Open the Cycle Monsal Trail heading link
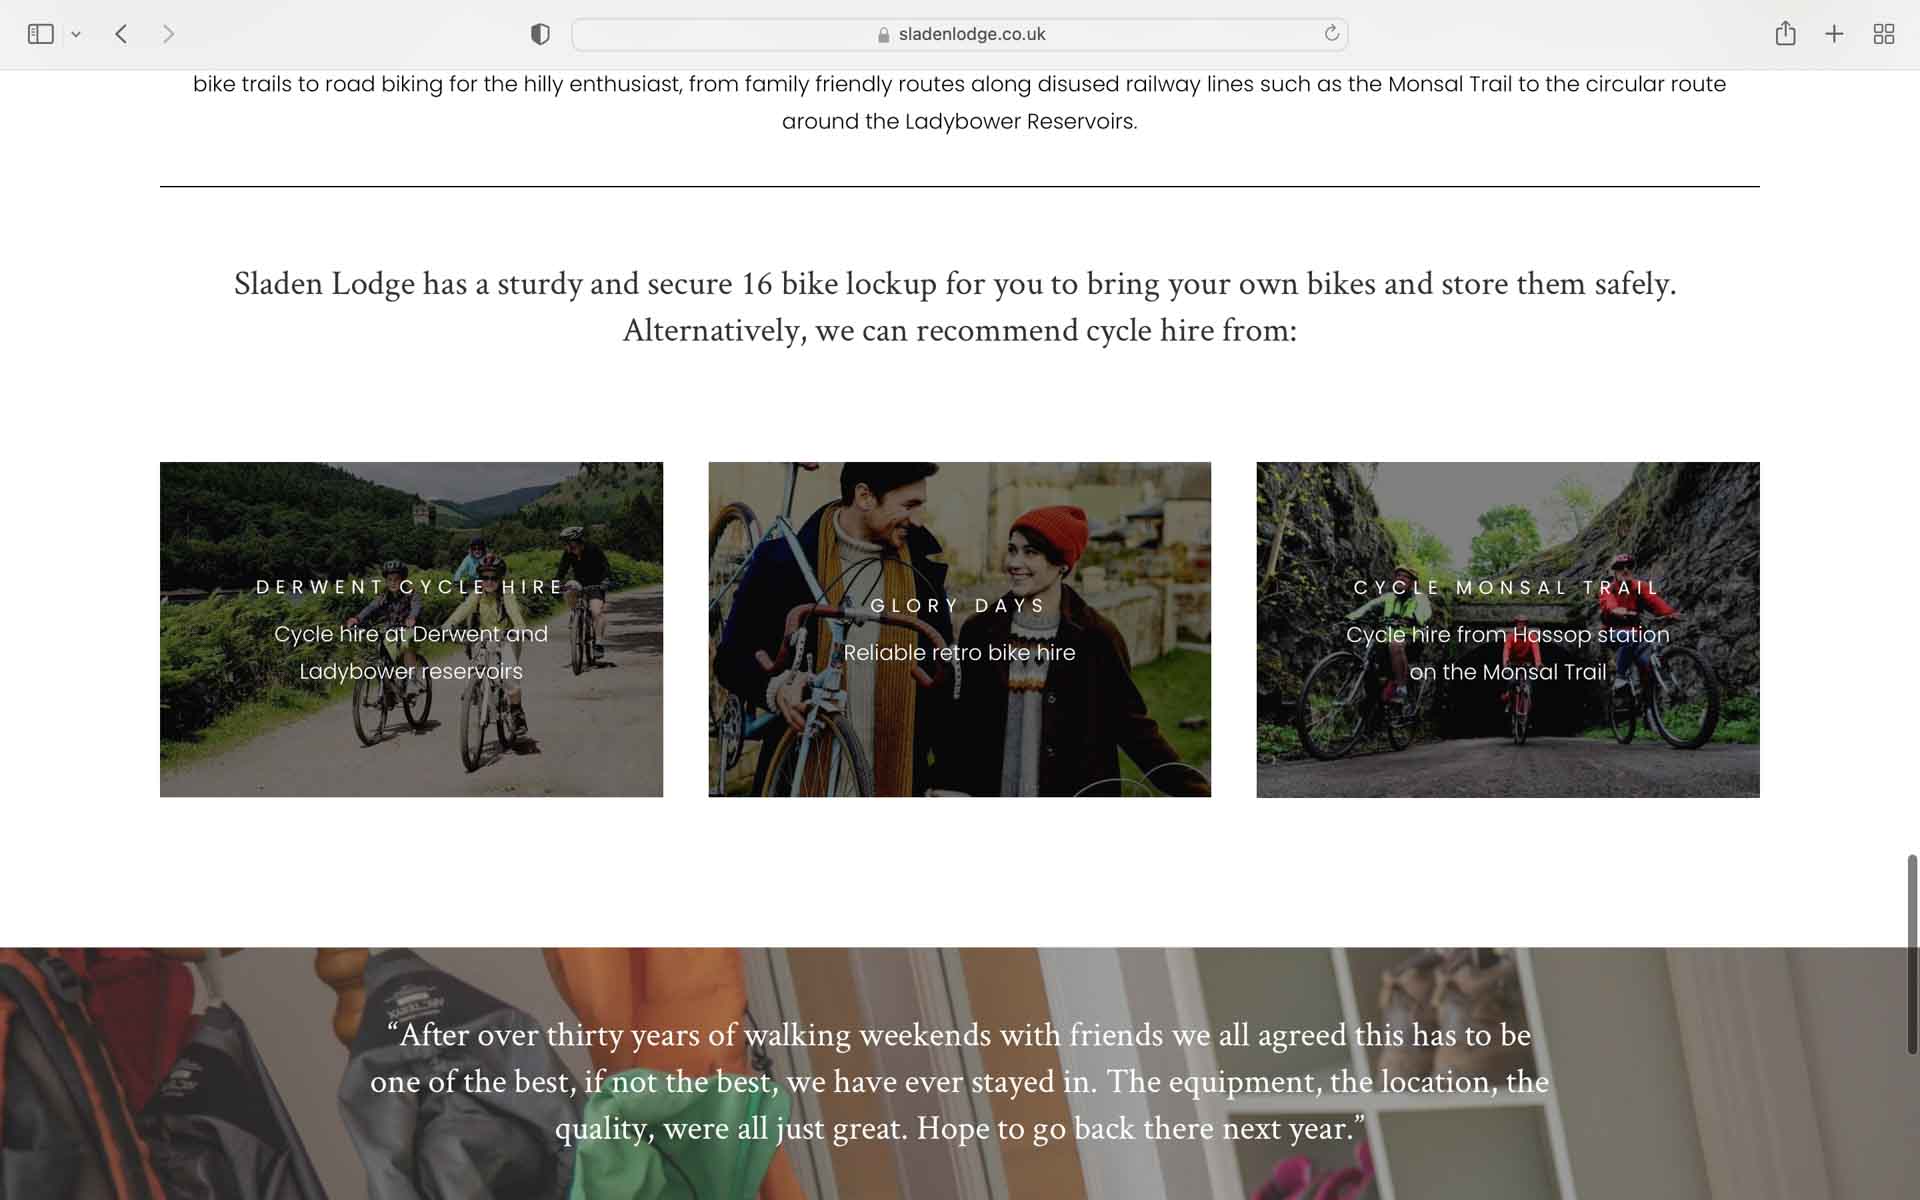1920x1200 pixels. click(1507, 588)
